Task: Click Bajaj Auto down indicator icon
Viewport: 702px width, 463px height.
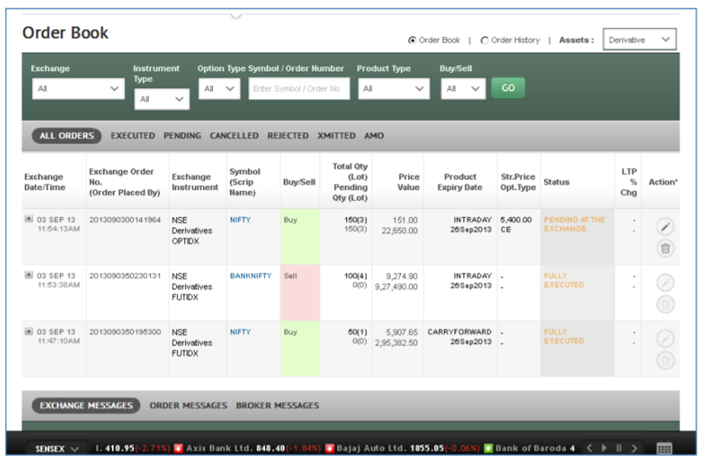Action: 330,448
